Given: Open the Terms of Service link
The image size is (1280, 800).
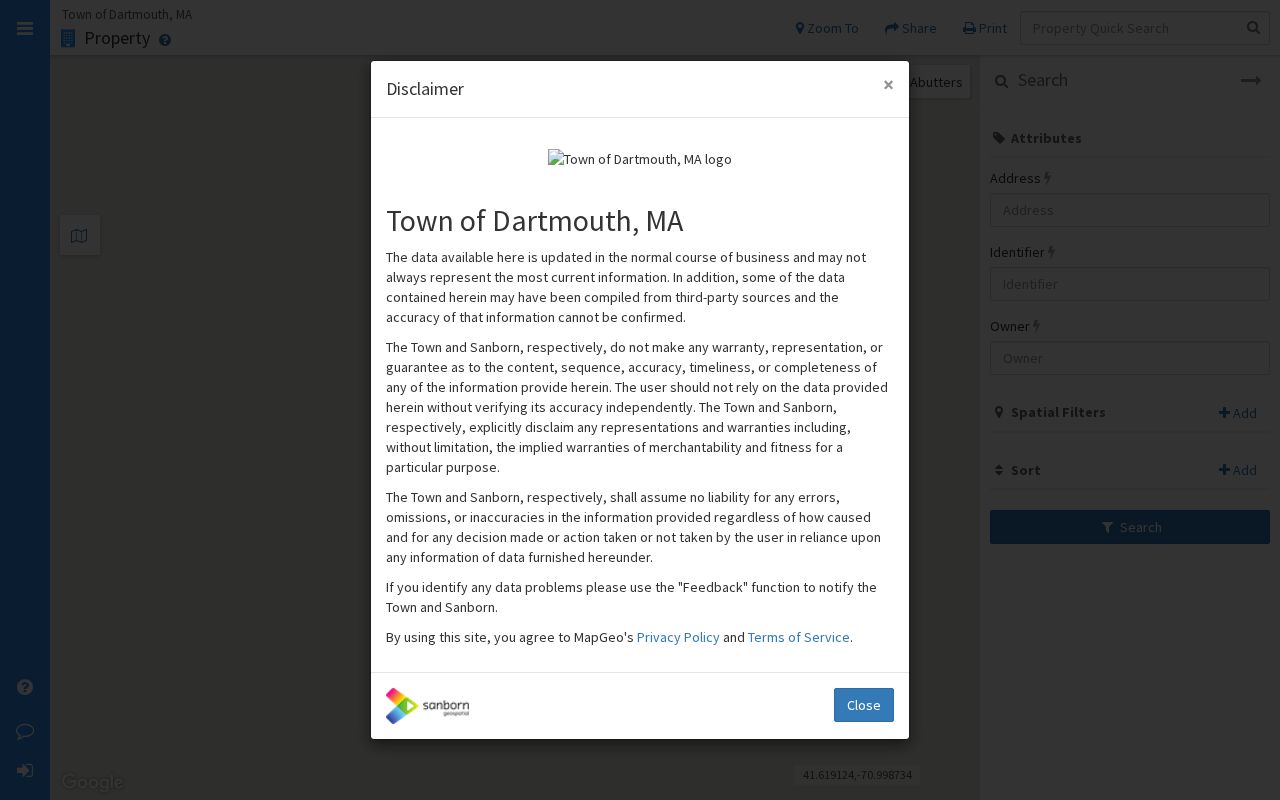Looking at the screenshot, I should (798, 637).
